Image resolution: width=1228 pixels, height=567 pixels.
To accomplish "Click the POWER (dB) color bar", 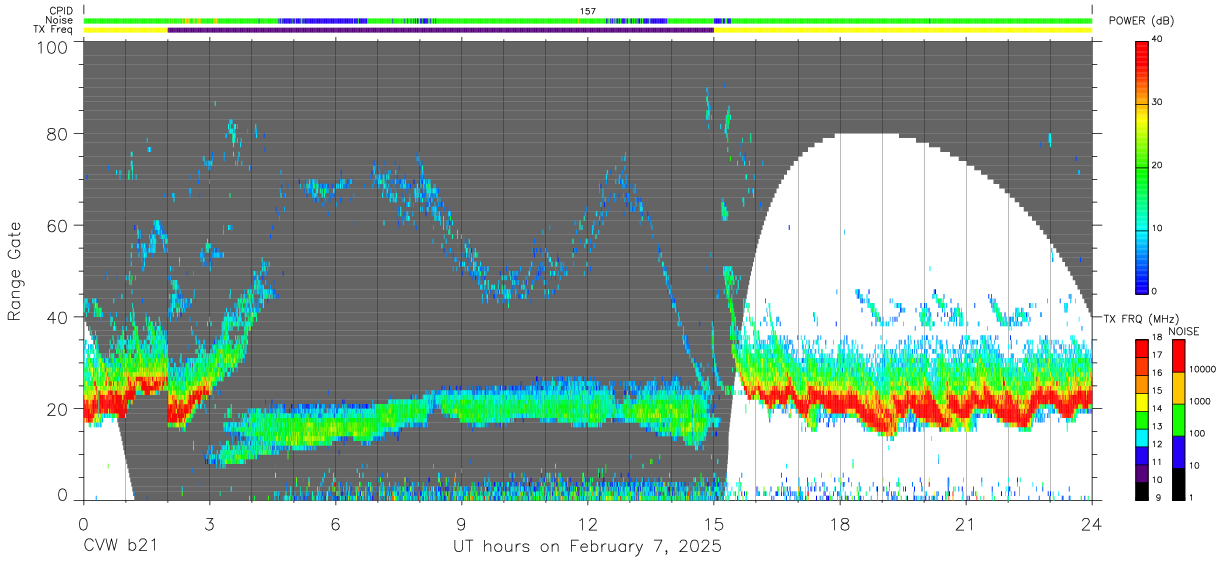I will (x=1142, y=166).
